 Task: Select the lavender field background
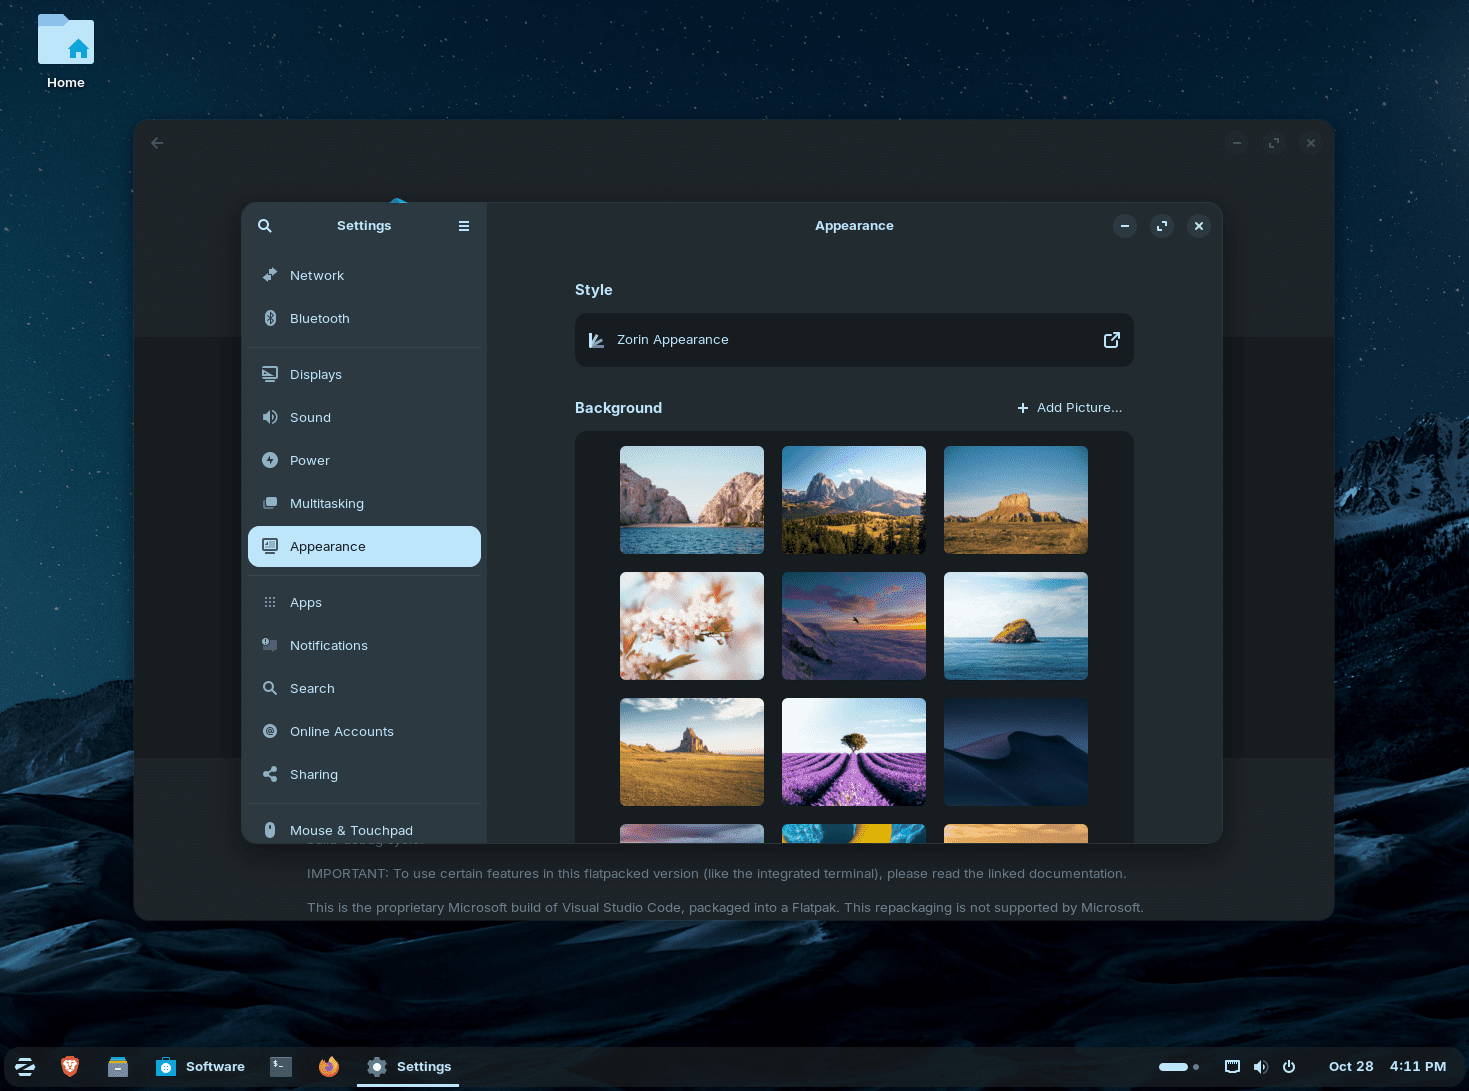pyautogui.click(x=853, y=751)
